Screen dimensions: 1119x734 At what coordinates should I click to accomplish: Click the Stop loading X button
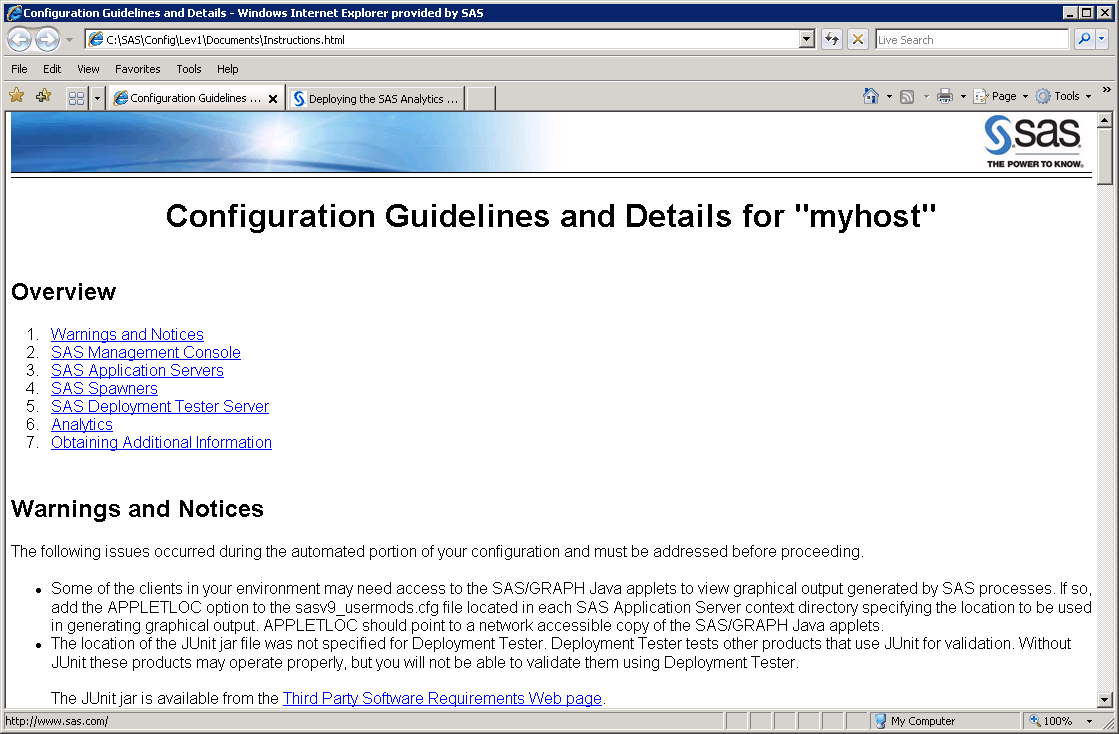[x=857, y=40]
